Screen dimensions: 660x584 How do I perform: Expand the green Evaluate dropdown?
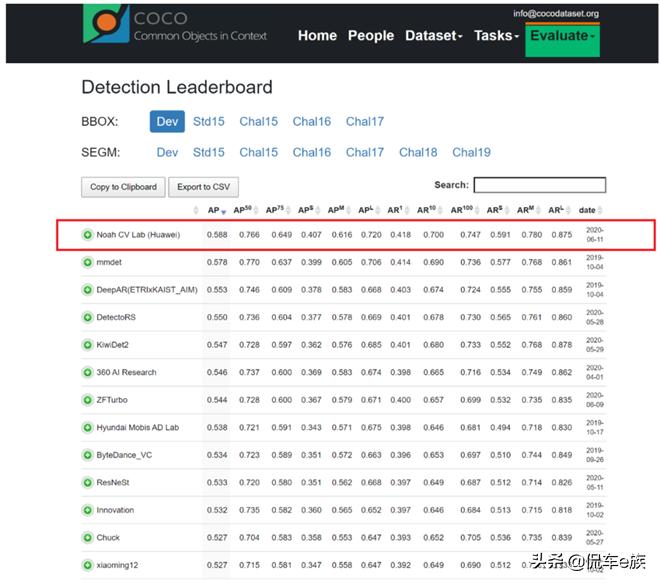coord(561,36)
